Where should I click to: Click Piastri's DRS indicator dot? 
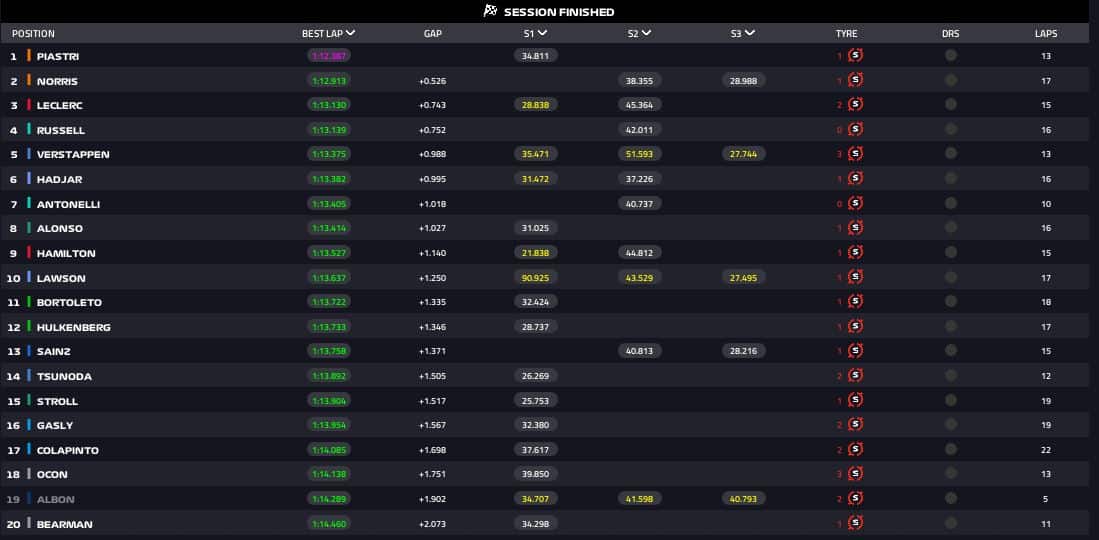(950, 55)
